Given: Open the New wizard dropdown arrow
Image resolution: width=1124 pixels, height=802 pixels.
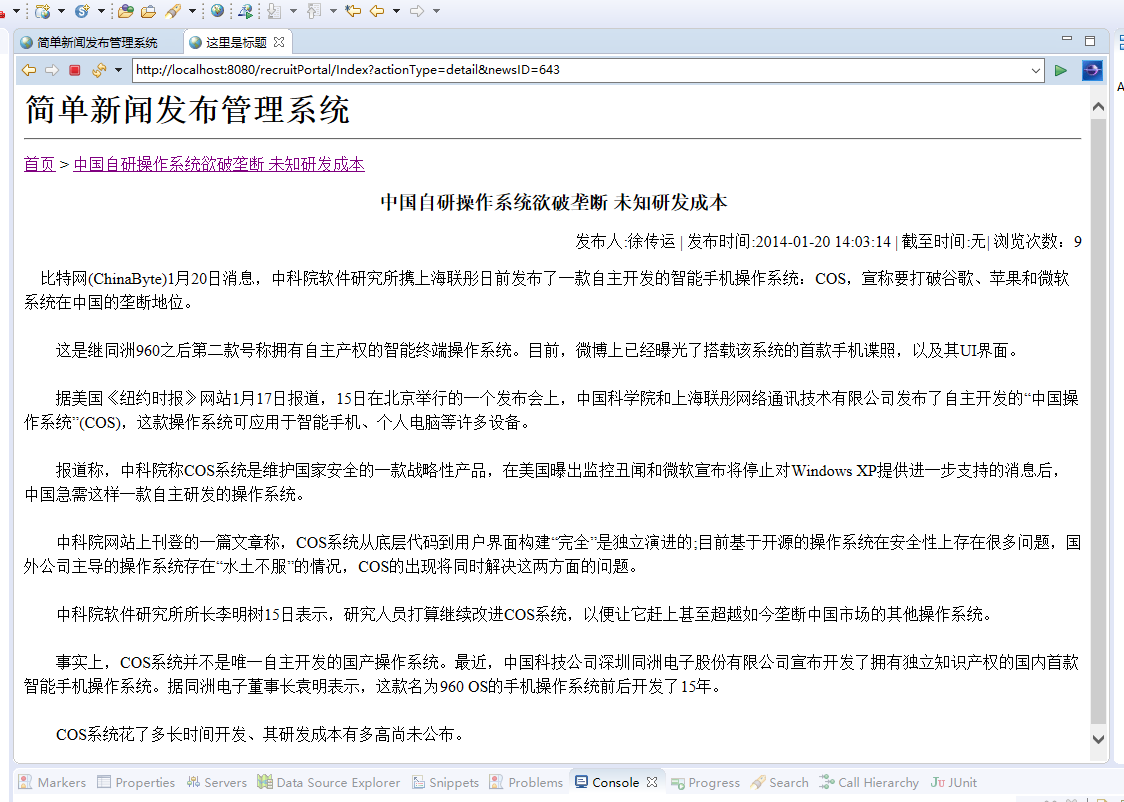Looking at the screenshot, I should click(14, 11).
